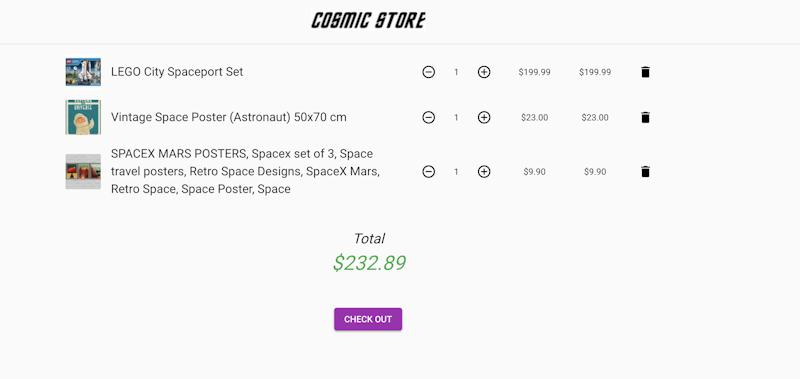Screen dimensions: 800x379
Task: Select Vintage Space Poster (Astronaut) 50x70 cm title
Action: pyautogui.click(x=229, y=117)
